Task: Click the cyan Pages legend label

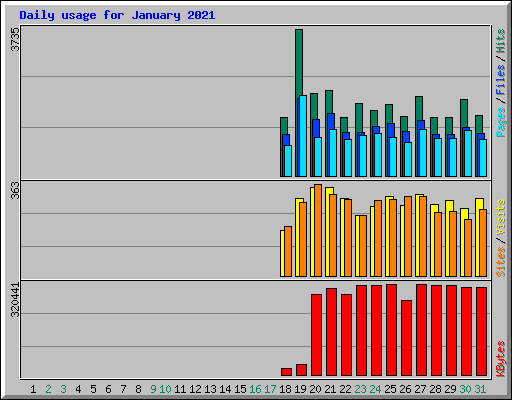Action: click(x=500, y=122)
